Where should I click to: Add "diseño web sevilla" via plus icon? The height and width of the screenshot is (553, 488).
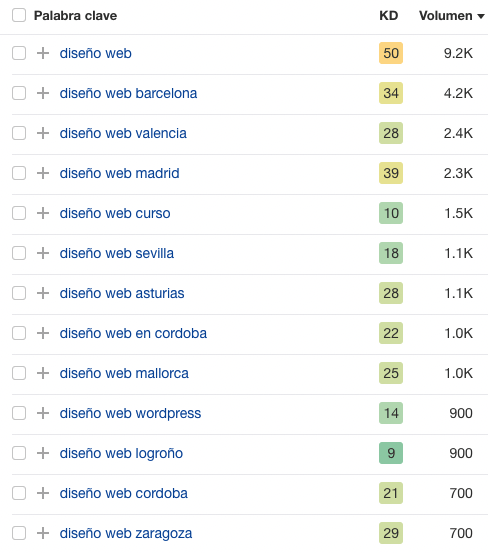click(x=43, y=253)
